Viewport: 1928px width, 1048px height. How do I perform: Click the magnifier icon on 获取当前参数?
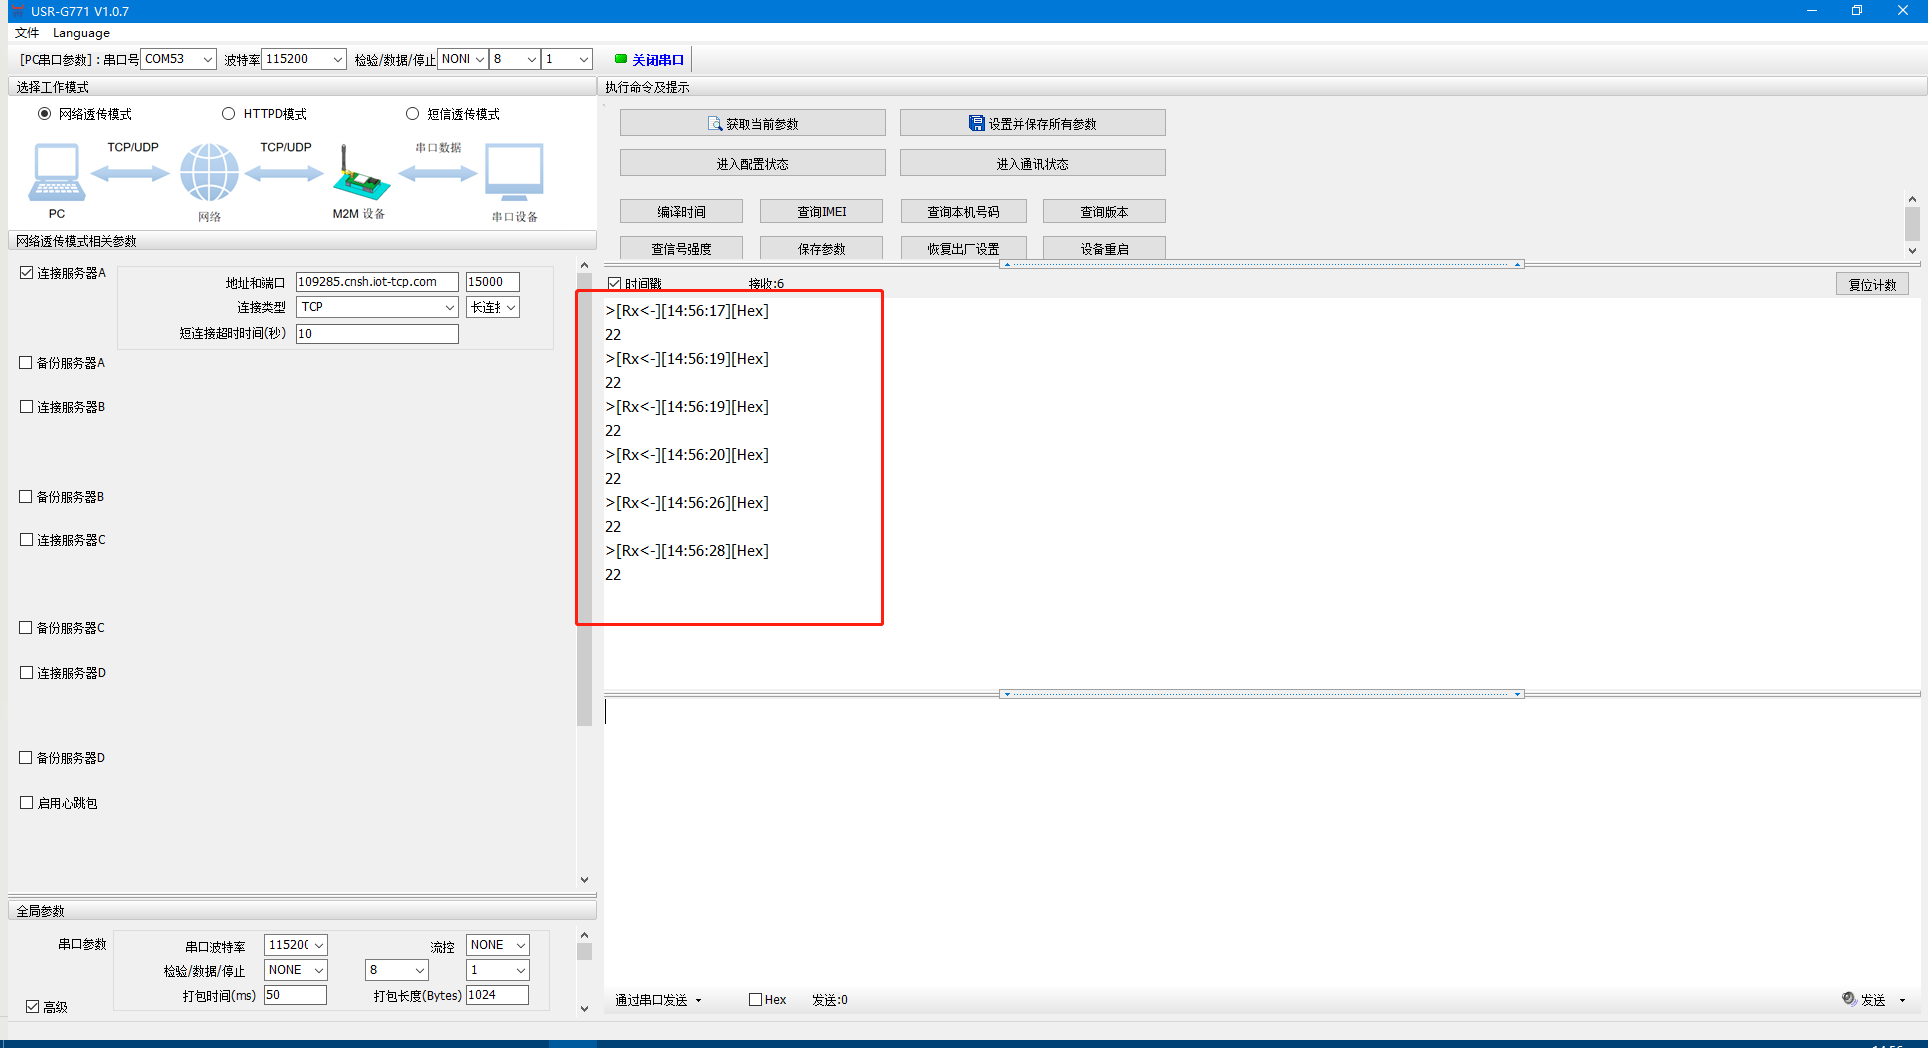point(715,123)
